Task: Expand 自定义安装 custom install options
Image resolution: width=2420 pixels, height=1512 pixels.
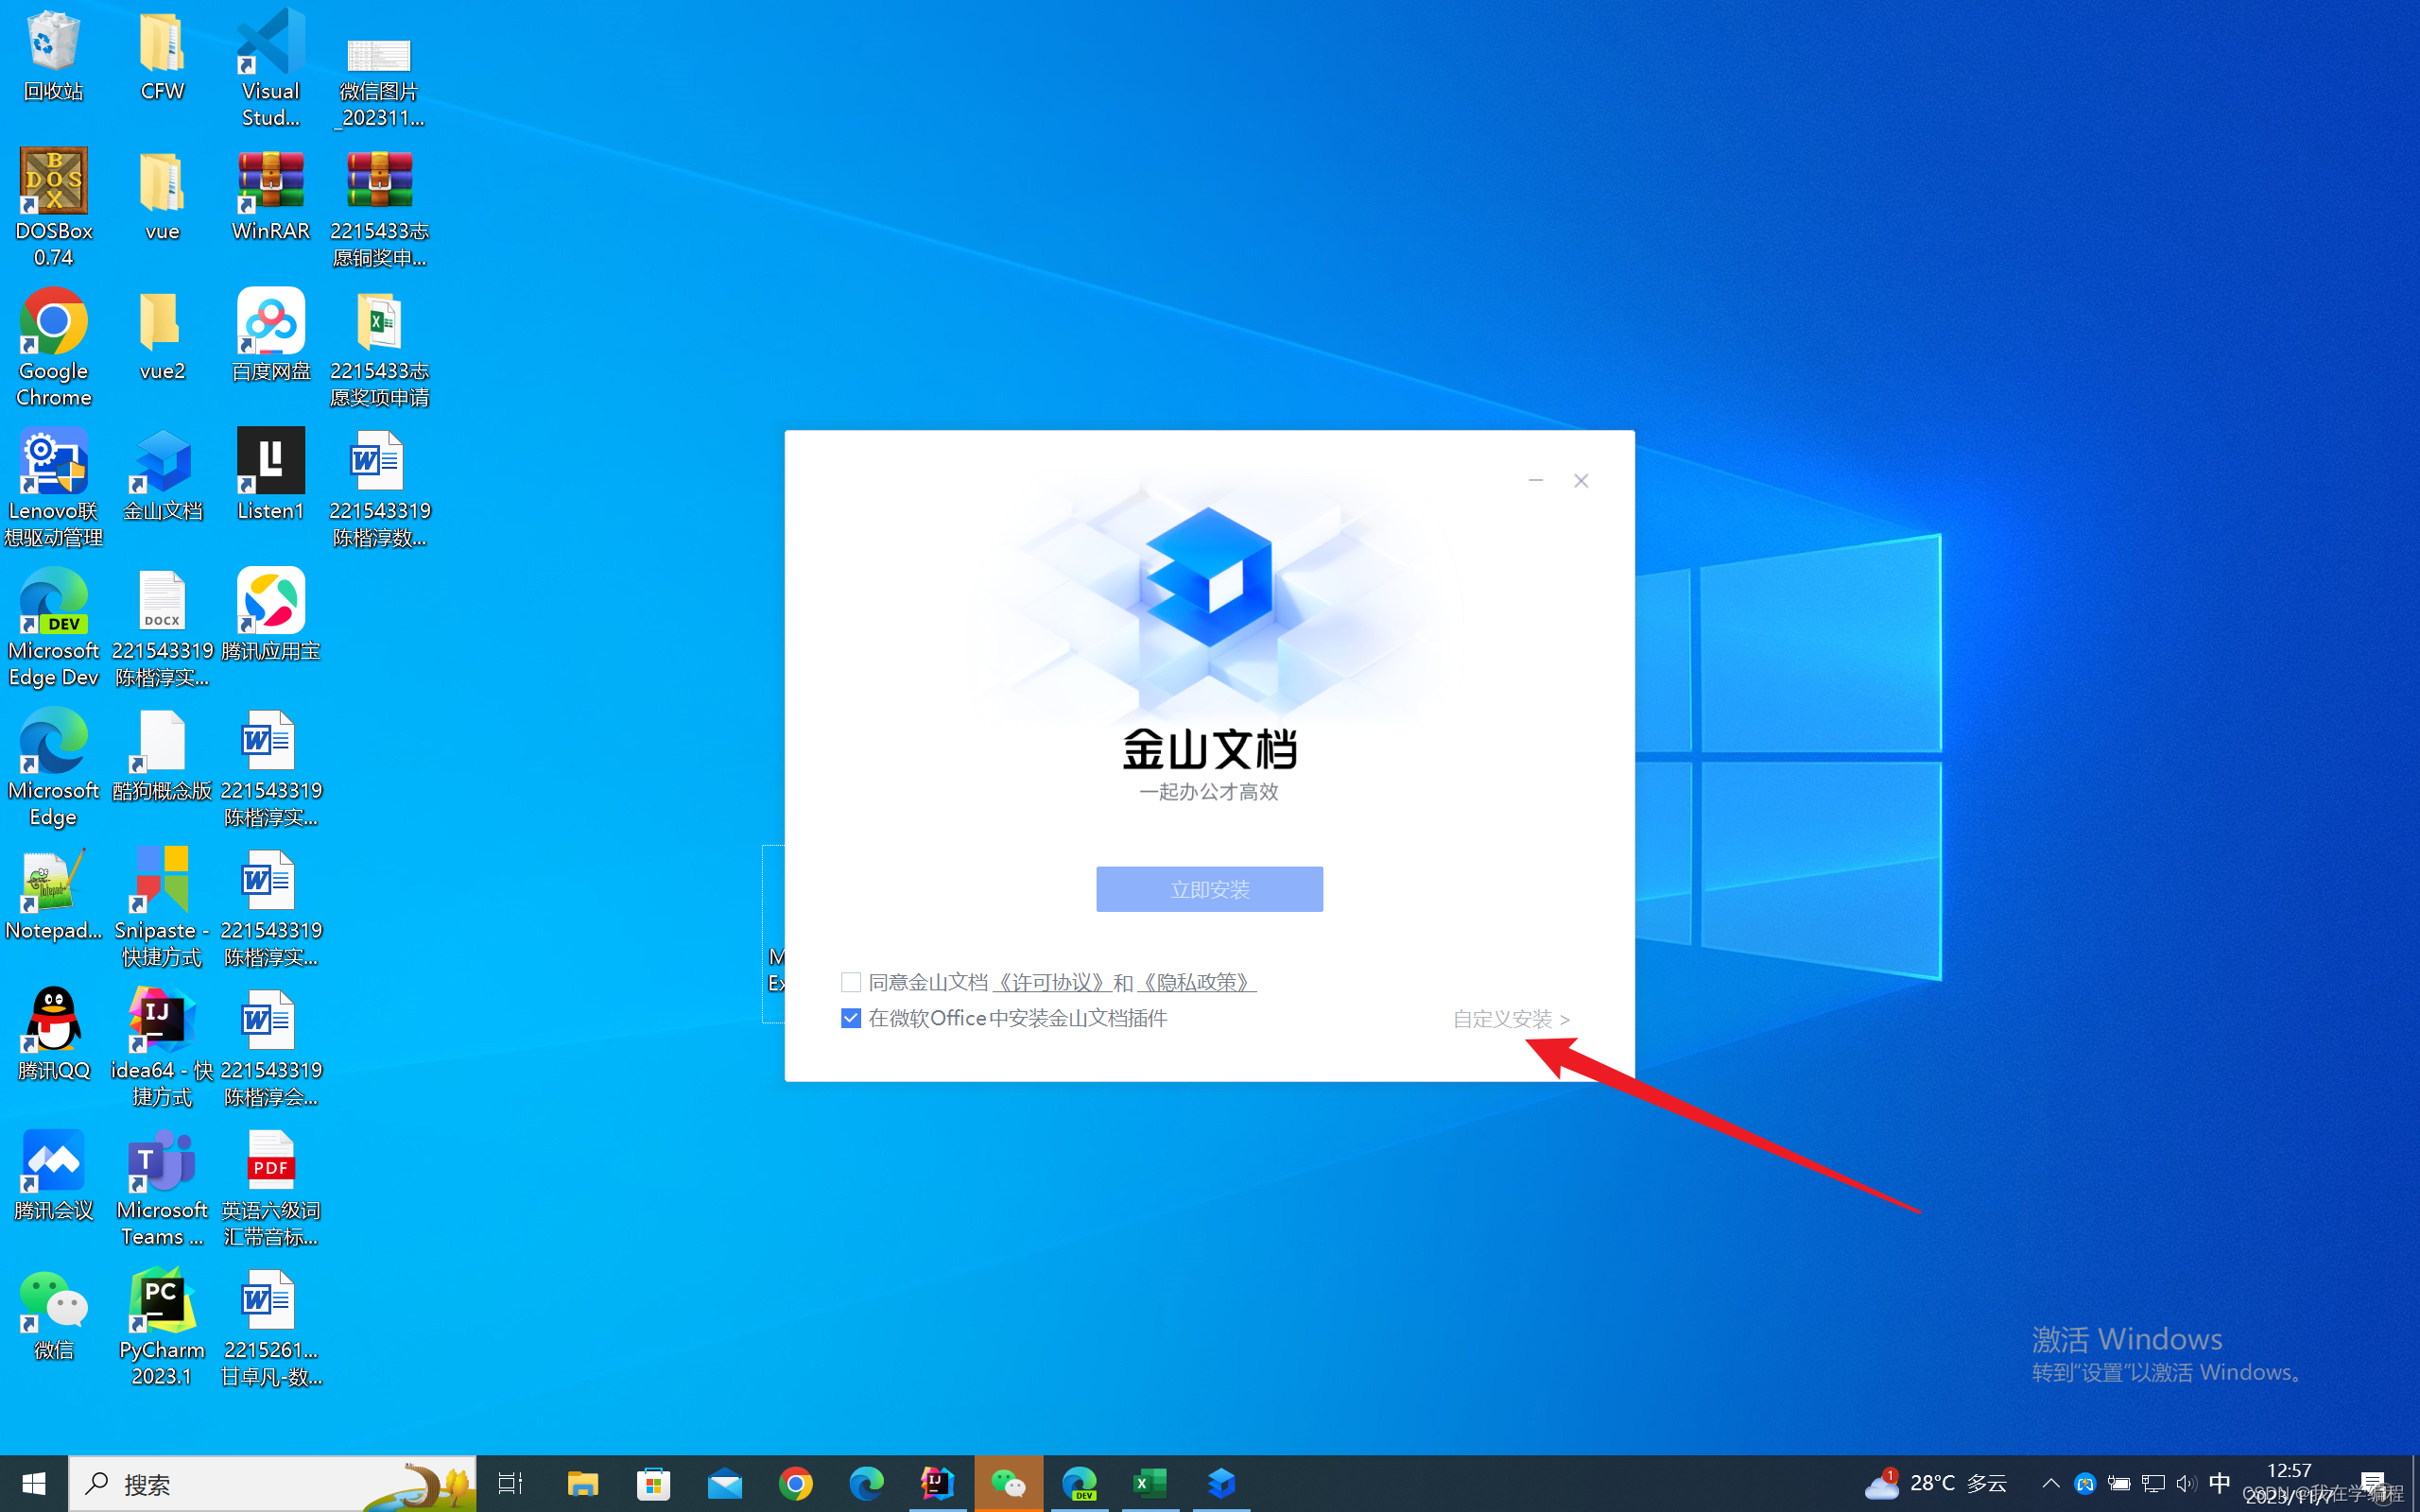Action: click(x=1510, y=1019)
